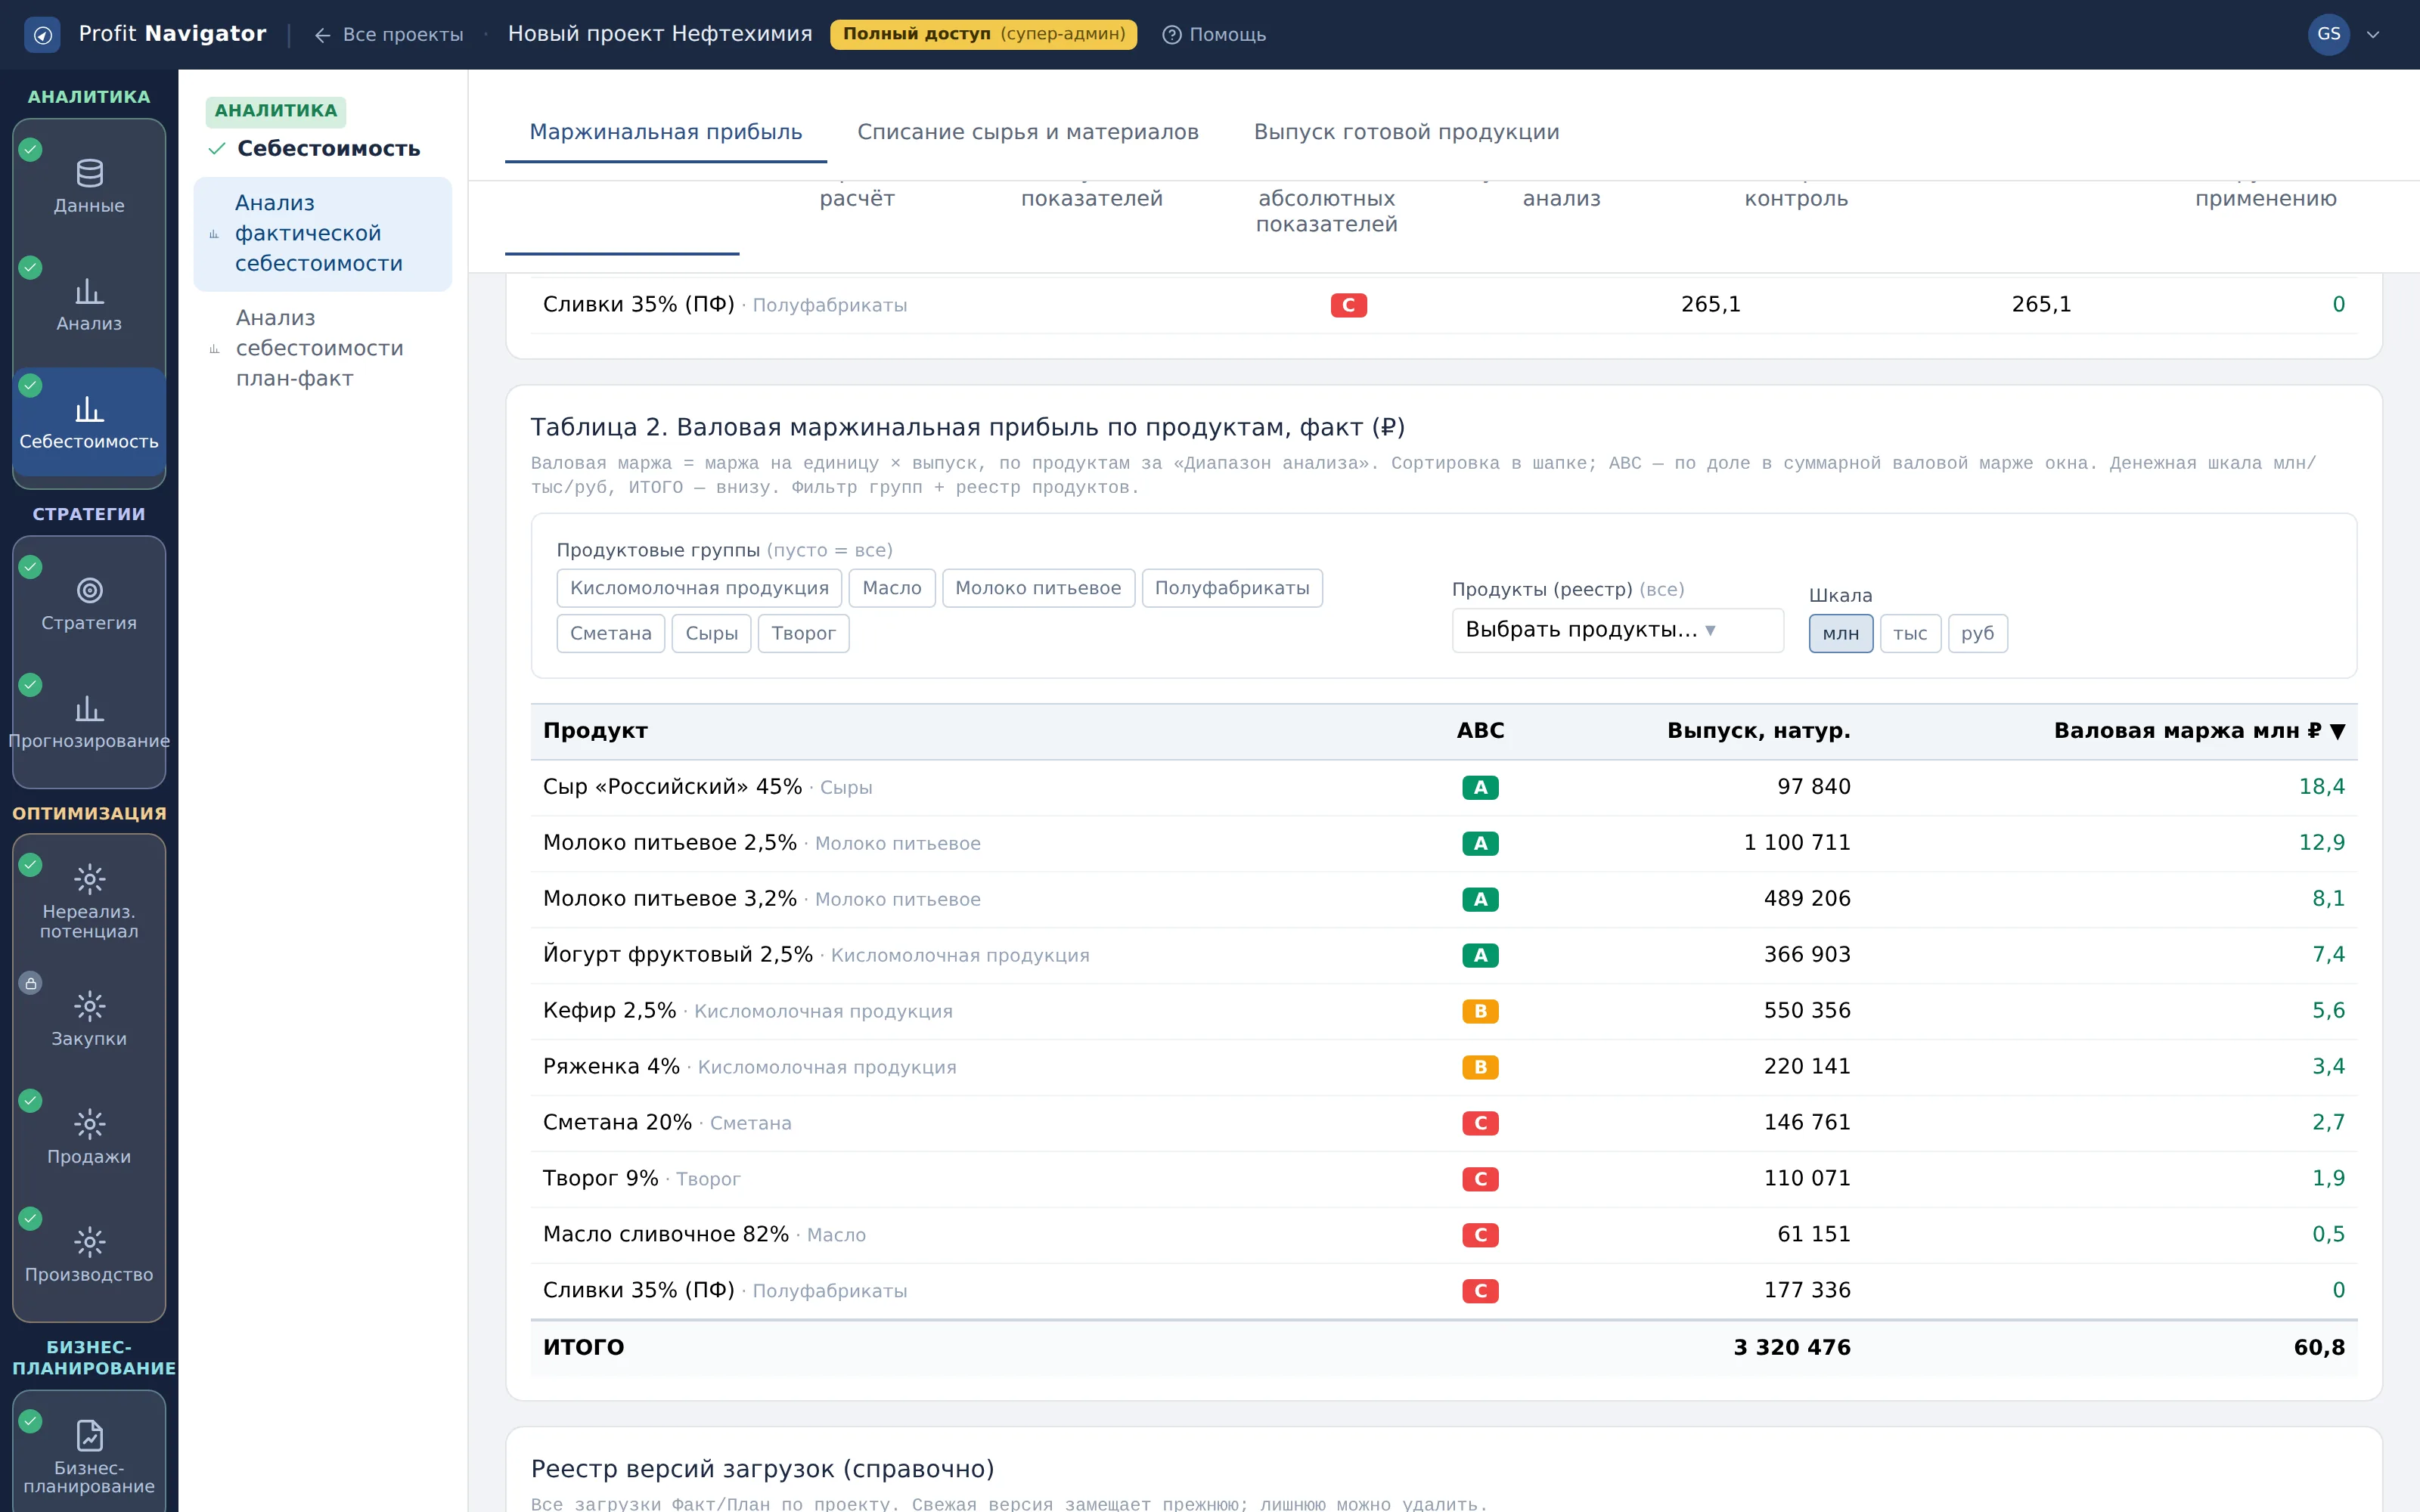
Task: Select the тыс scale option
Action: pos(1910,633)
